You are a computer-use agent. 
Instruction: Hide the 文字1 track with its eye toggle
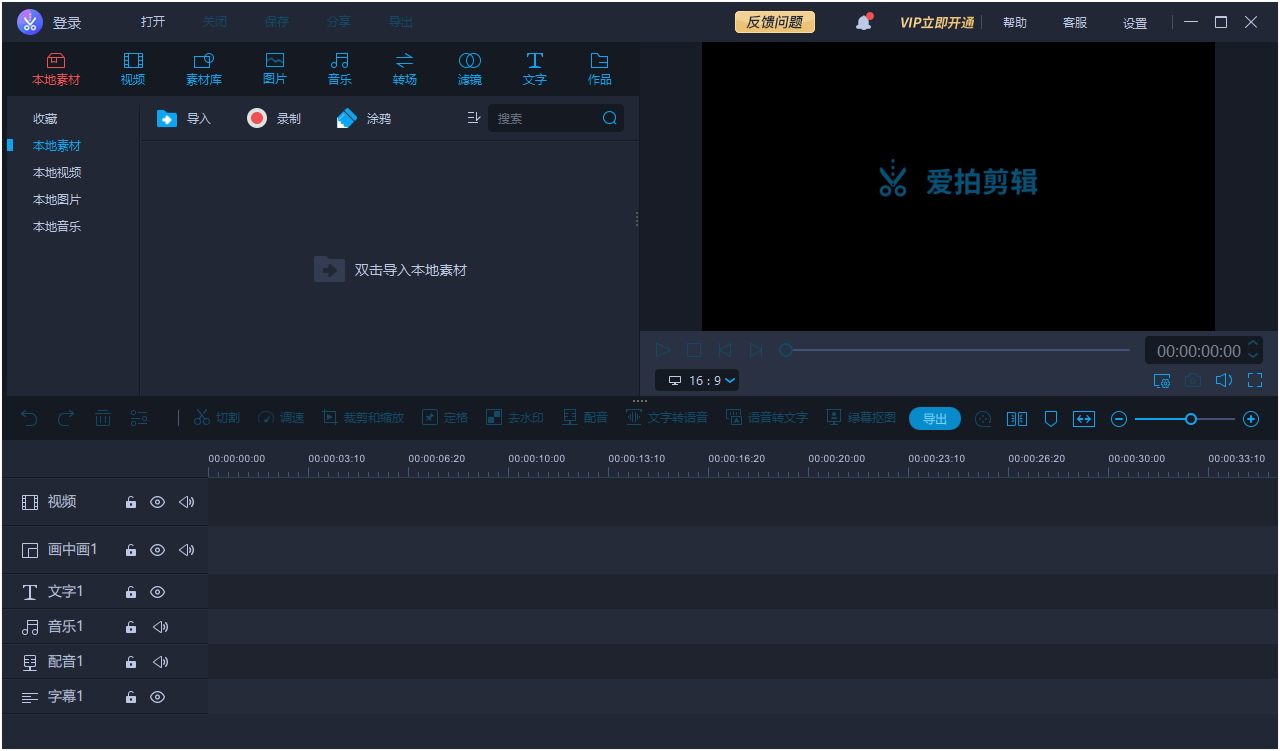[x=157, y=591]
